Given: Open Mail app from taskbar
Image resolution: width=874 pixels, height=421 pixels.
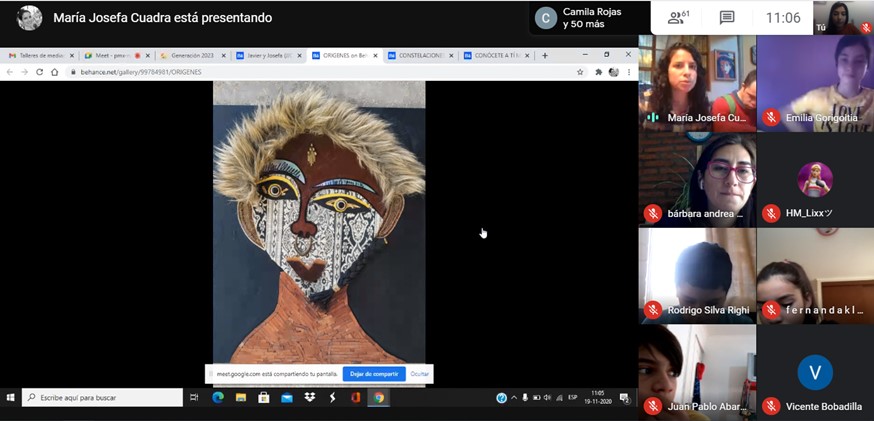Looking at the screenshot, I should point(287,398).
